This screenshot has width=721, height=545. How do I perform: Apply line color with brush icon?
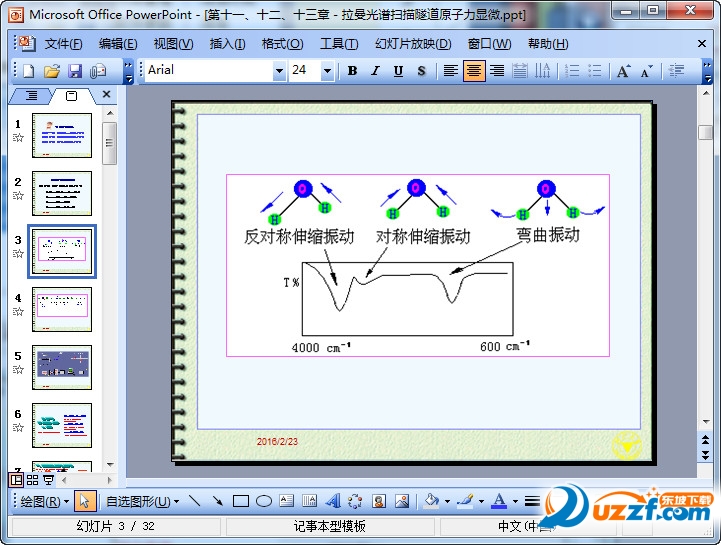(466, 501)
